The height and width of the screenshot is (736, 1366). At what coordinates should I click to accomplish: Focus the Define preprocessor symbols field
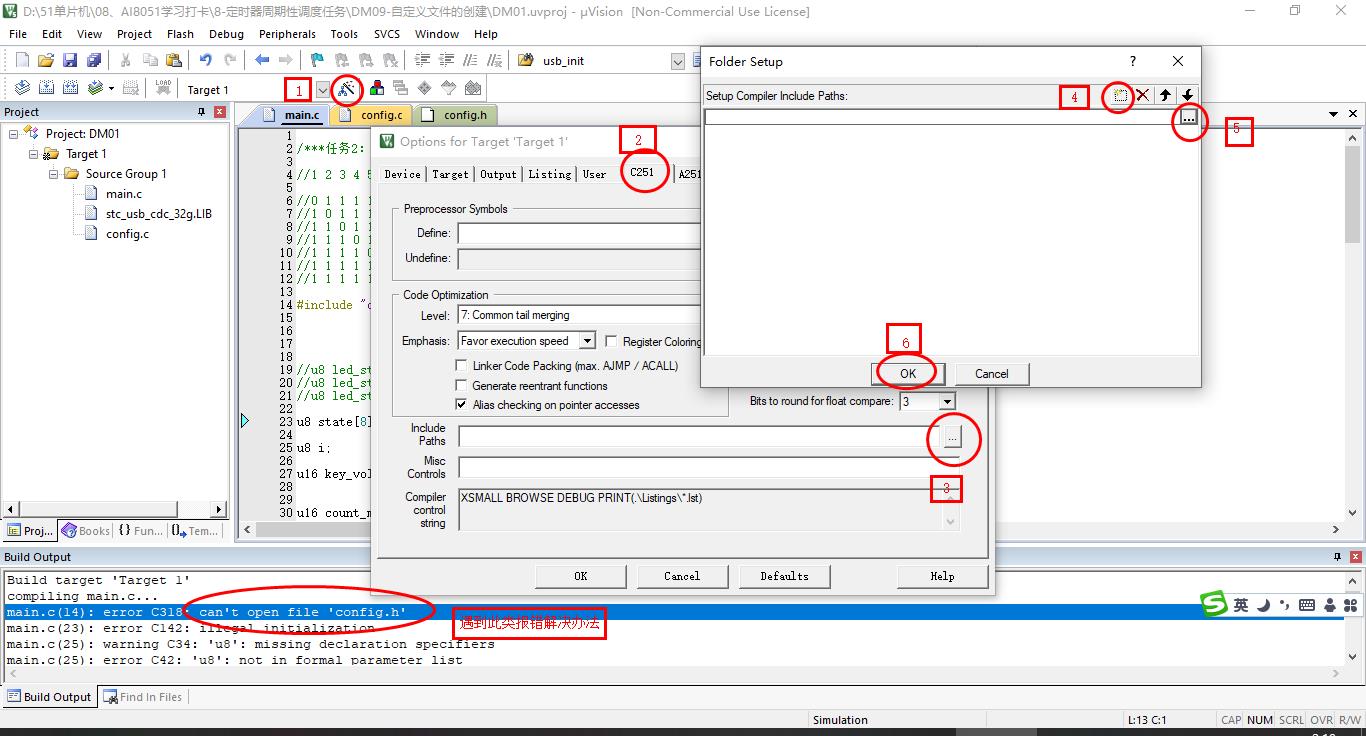[579, 234]
